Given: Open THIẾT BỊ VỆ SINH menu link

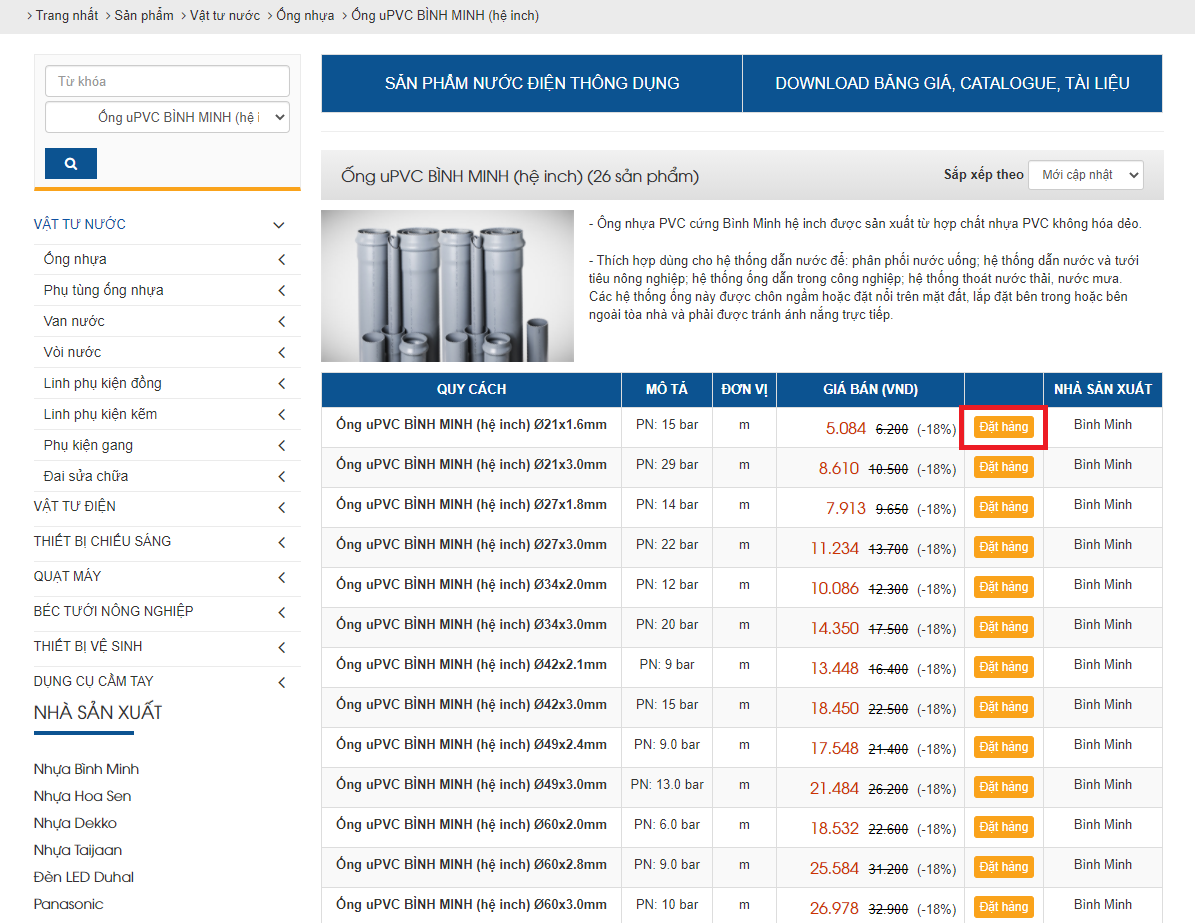Looking at the screenshot, I should [88, 646].
